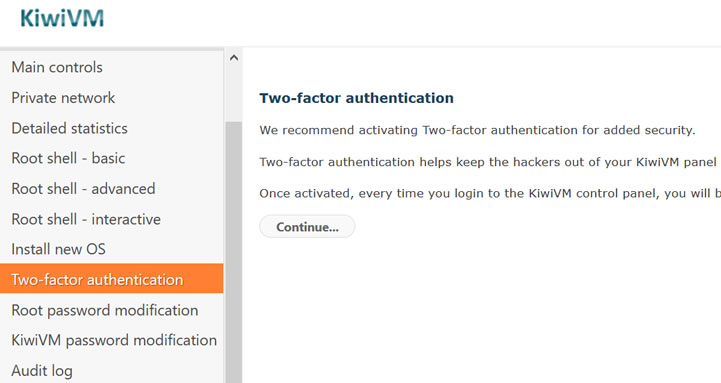This screenshot has width=721, height=383.
Task: Go to the Private network page
Action: [112, 97]
